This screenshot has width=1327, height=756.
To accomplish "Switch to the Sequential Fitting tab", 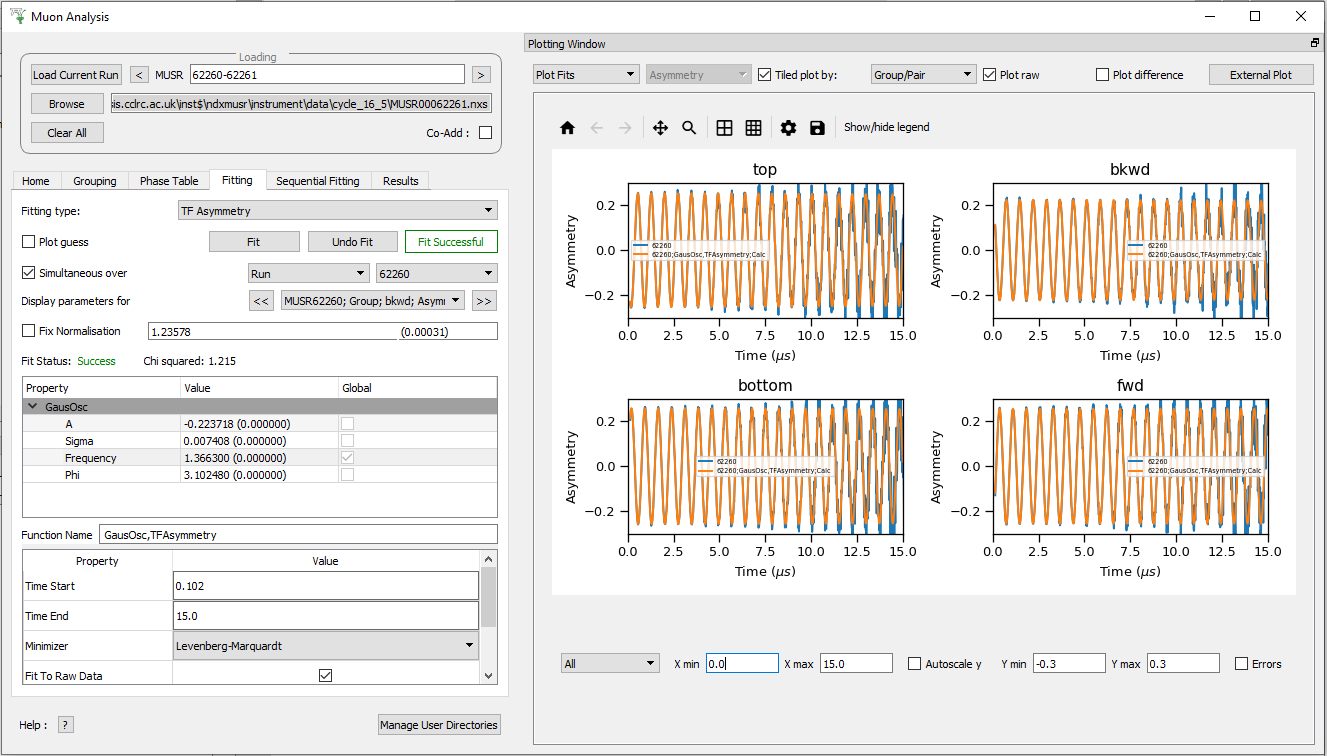I will point(317,181).
